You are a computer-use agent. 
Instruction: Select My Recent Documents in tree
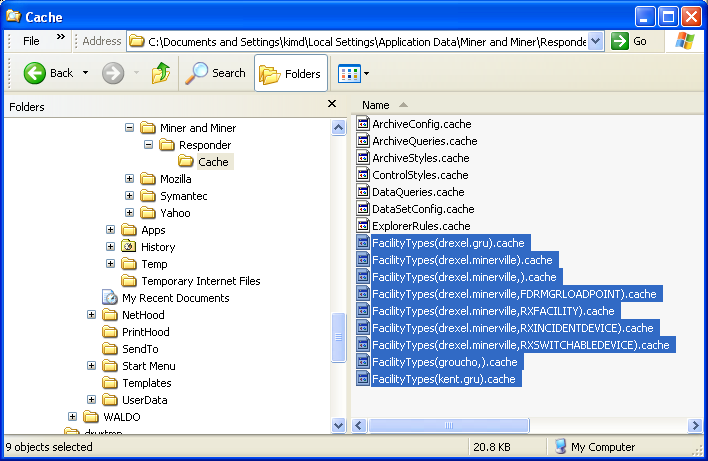175,298
